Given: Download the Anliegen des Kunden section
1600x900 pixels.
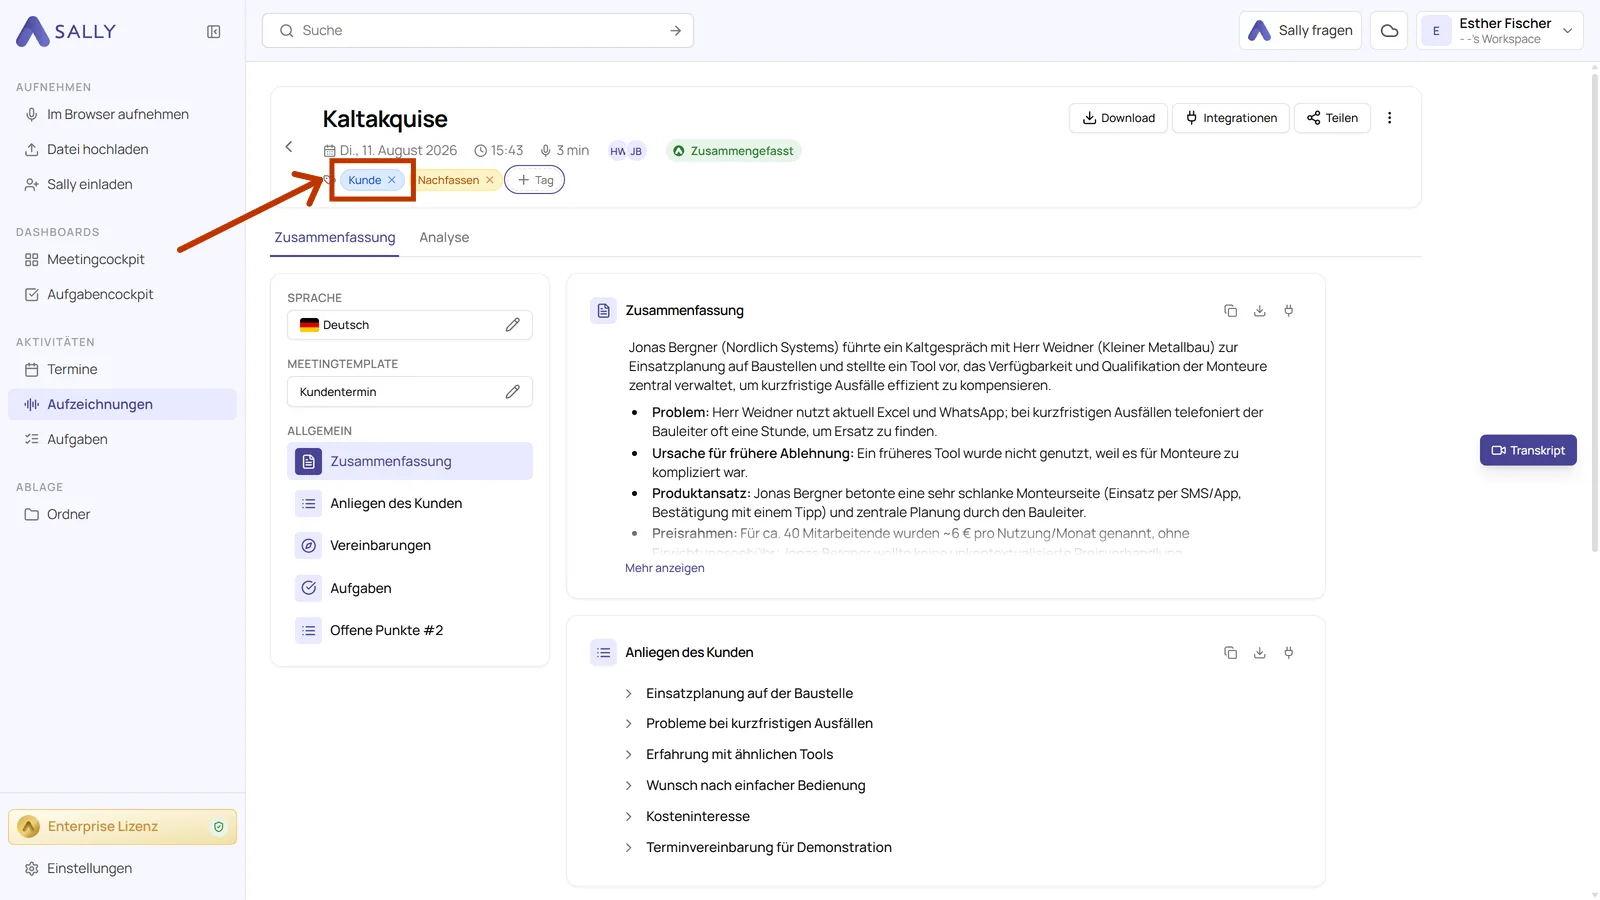Looking at the screenshot, I should [x=1260, y=653].
